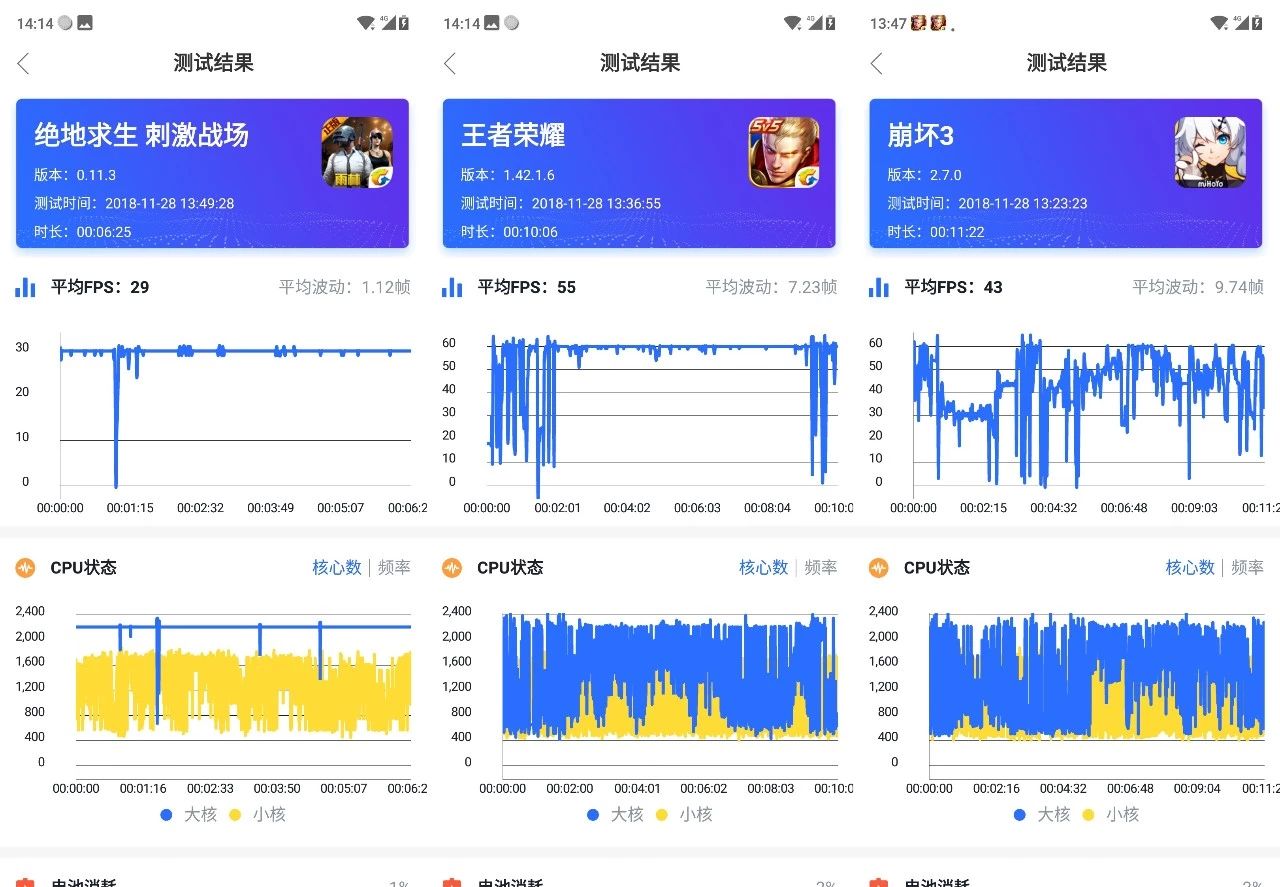Select the 版本：0.11.3 text
Screen dimensions: 1280x887
click(x=76, y=175)
